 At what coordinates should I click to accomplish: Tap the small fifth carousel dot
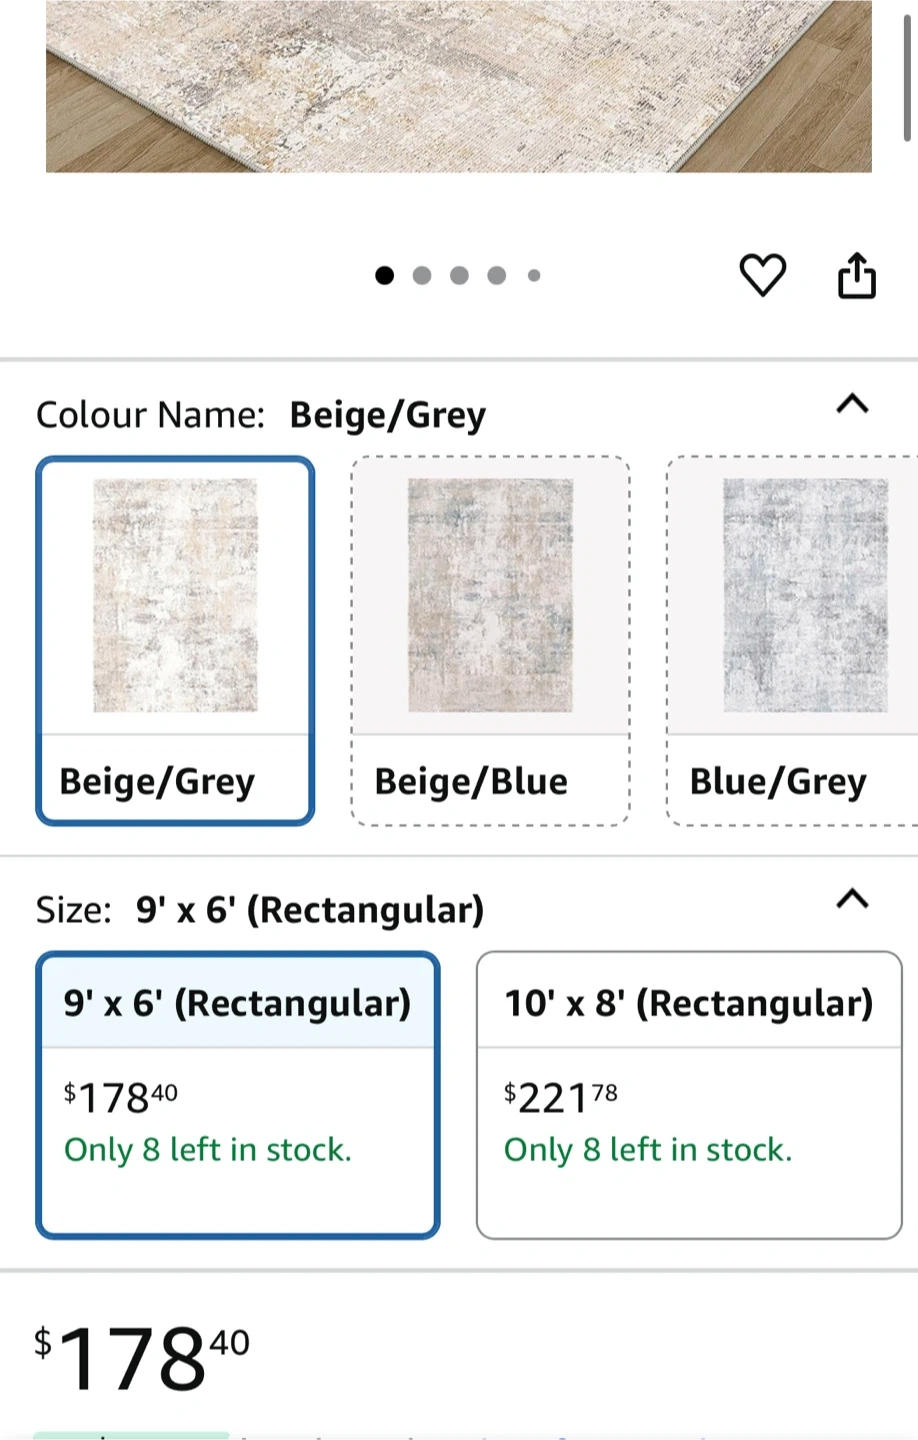click(534, 275)
